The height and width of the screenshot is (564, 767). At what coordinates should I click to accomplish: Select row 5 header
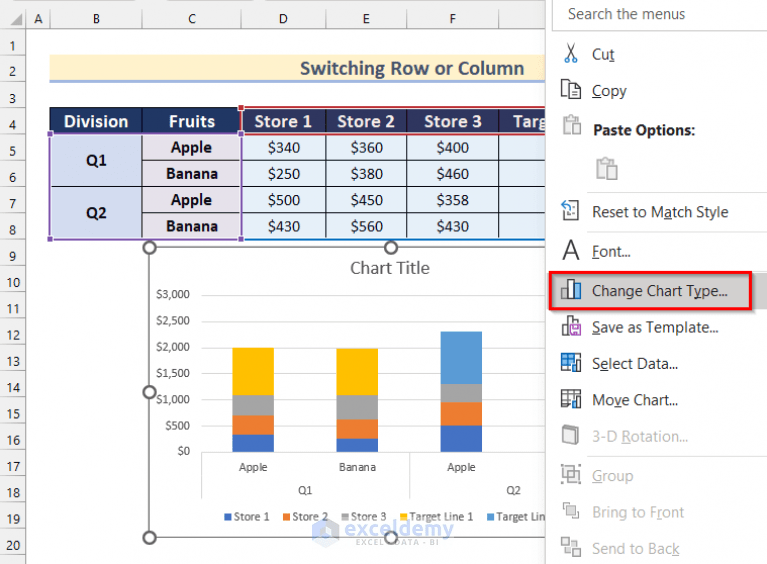click(x=13, y=151)
